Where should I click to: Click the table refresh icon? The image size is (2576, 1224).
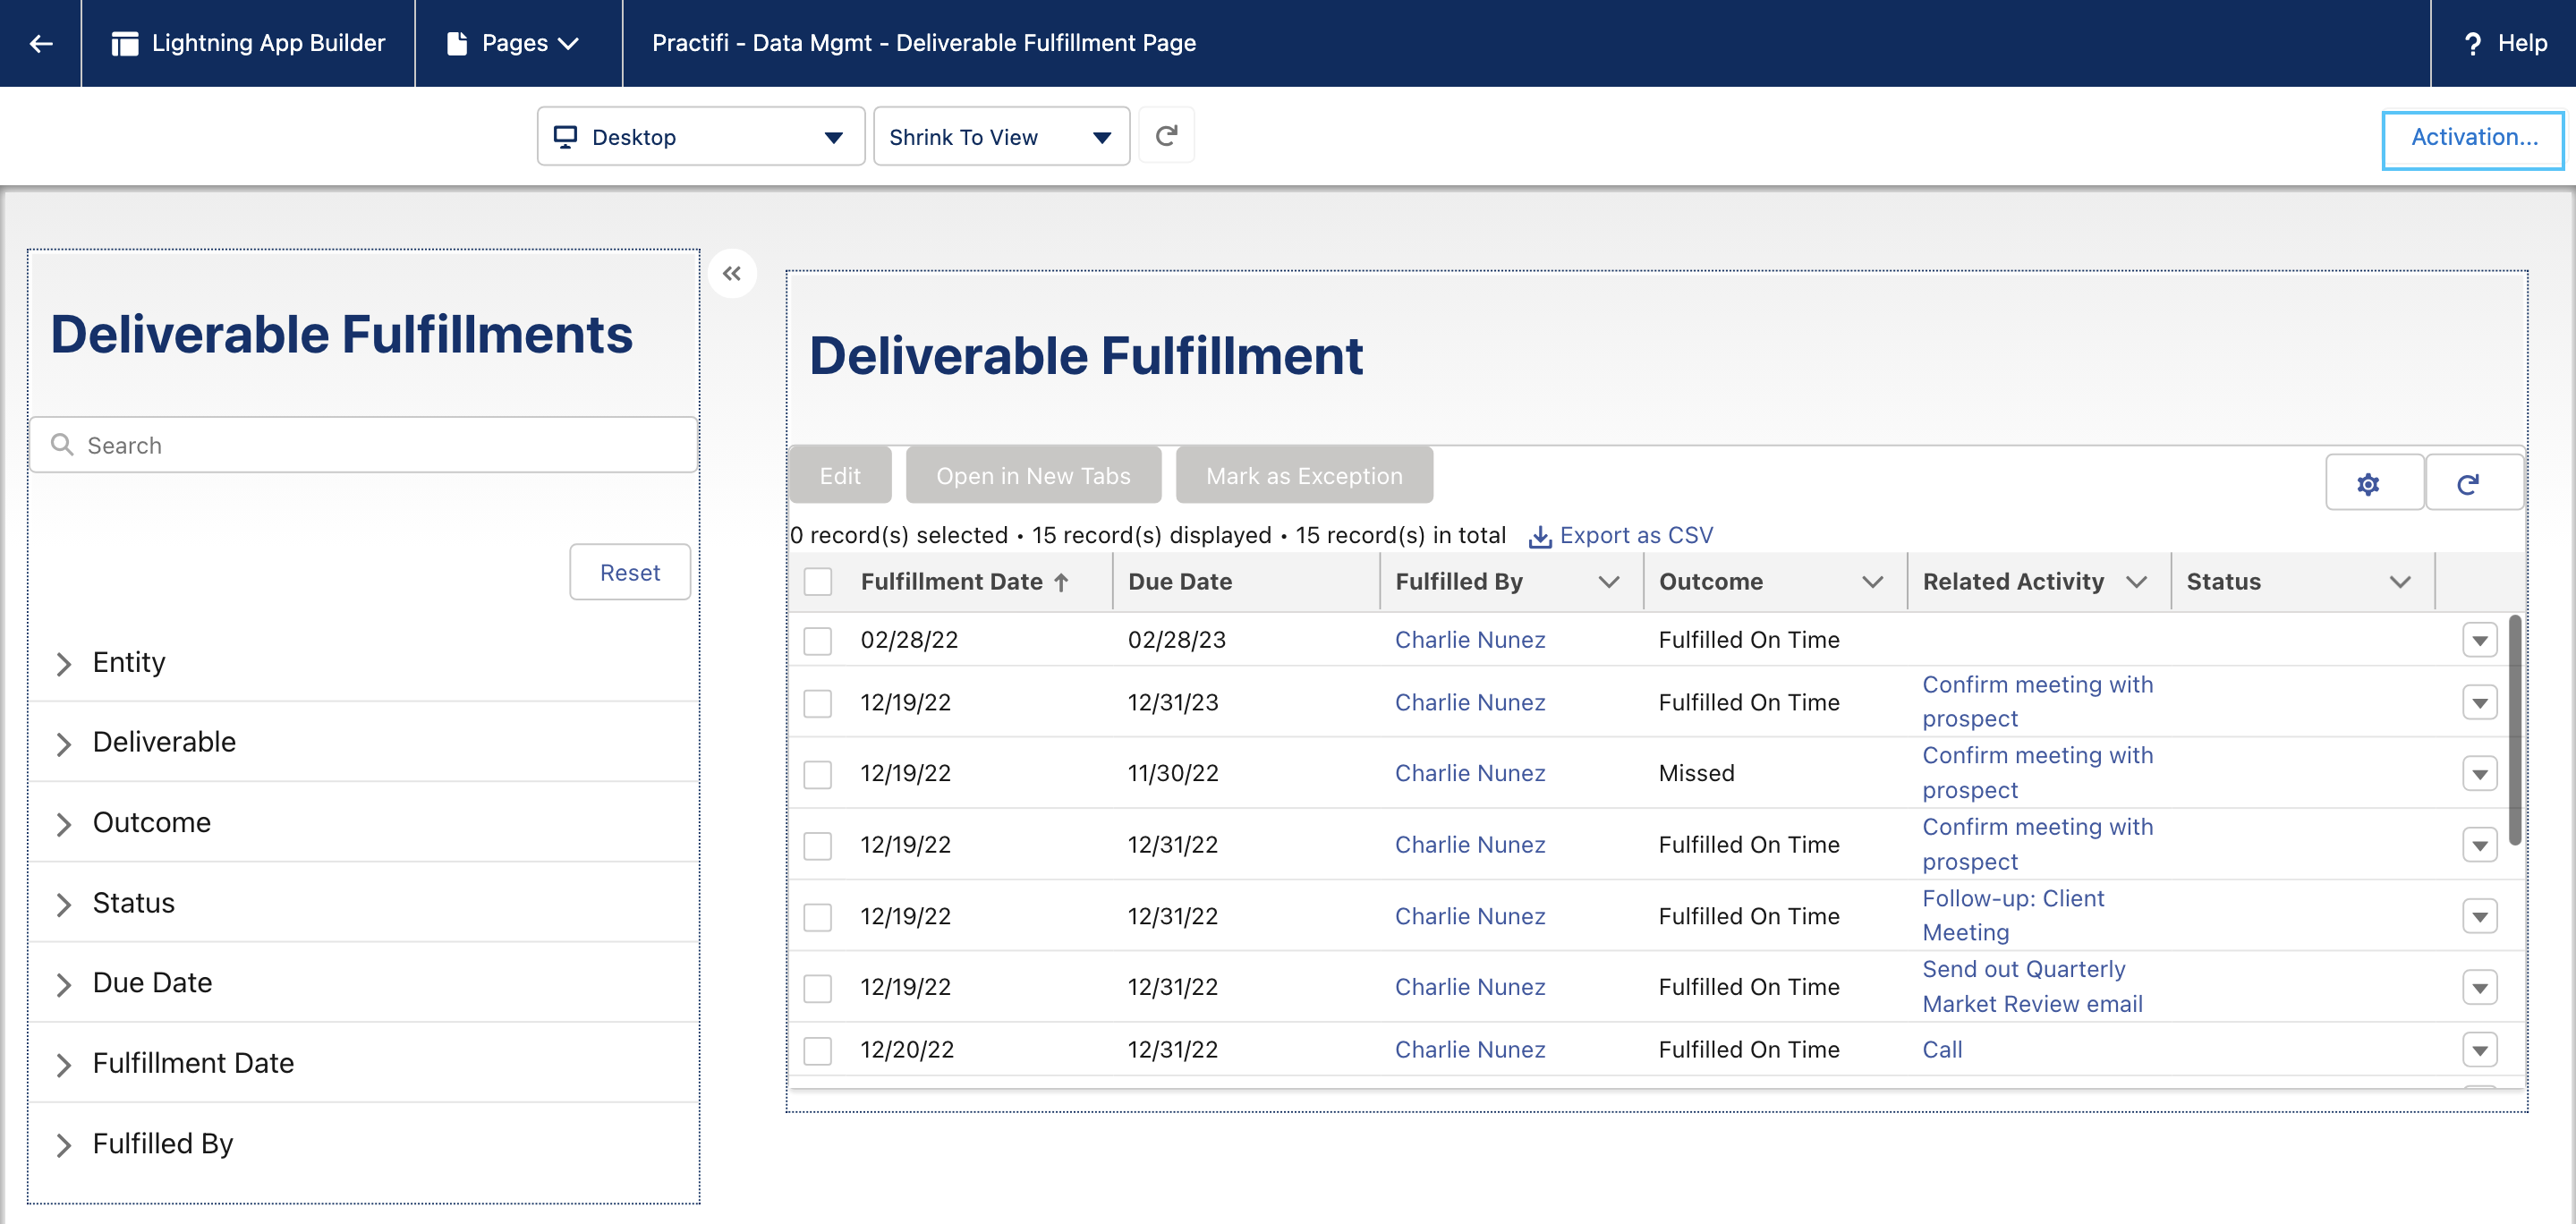tap(2468, 484)
